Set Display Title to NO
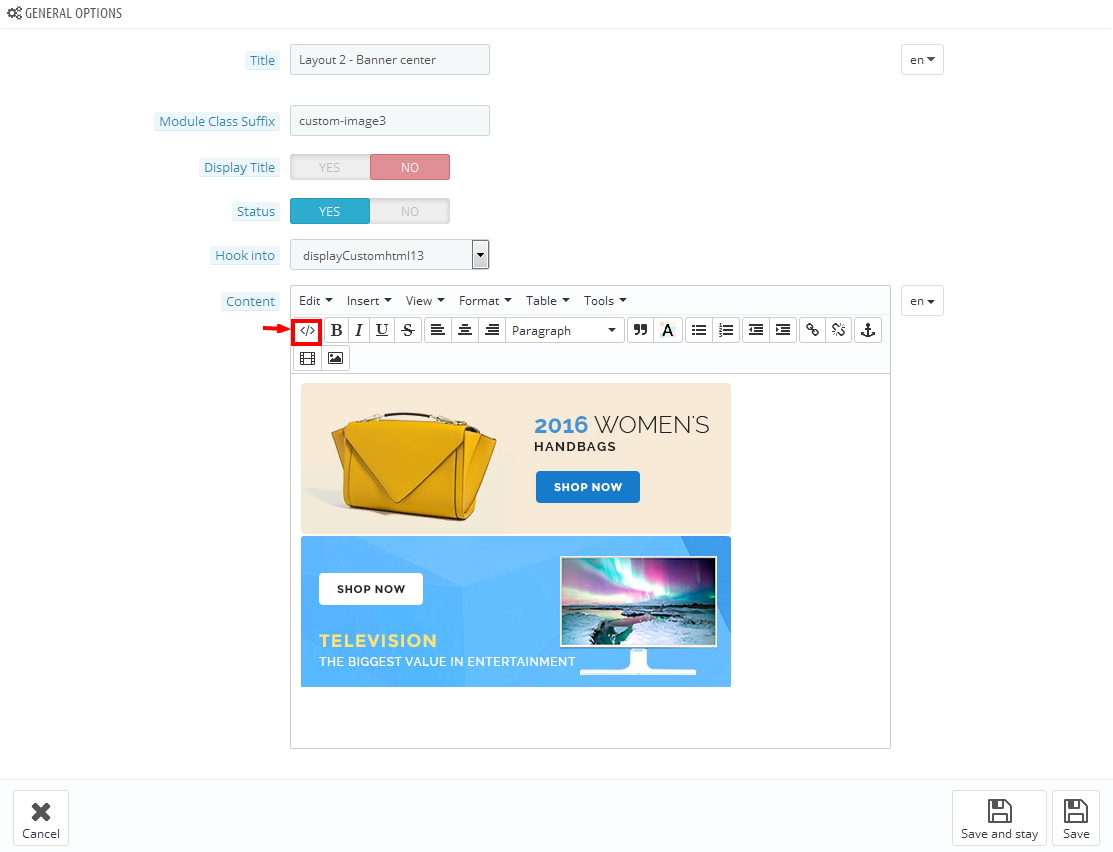The image size is (1113, 852). pyautogui.click(x=410, y=168)
